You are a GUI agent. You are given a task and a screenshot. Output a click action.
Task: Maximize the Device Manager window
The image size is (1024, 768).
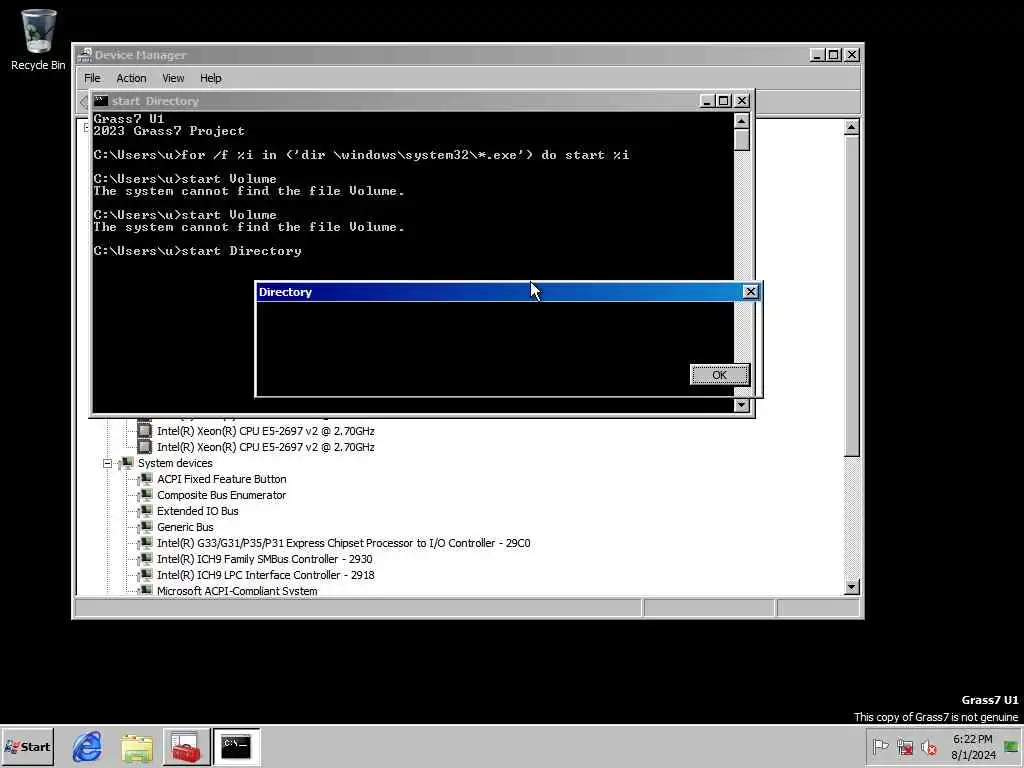[x=834, y=55]
